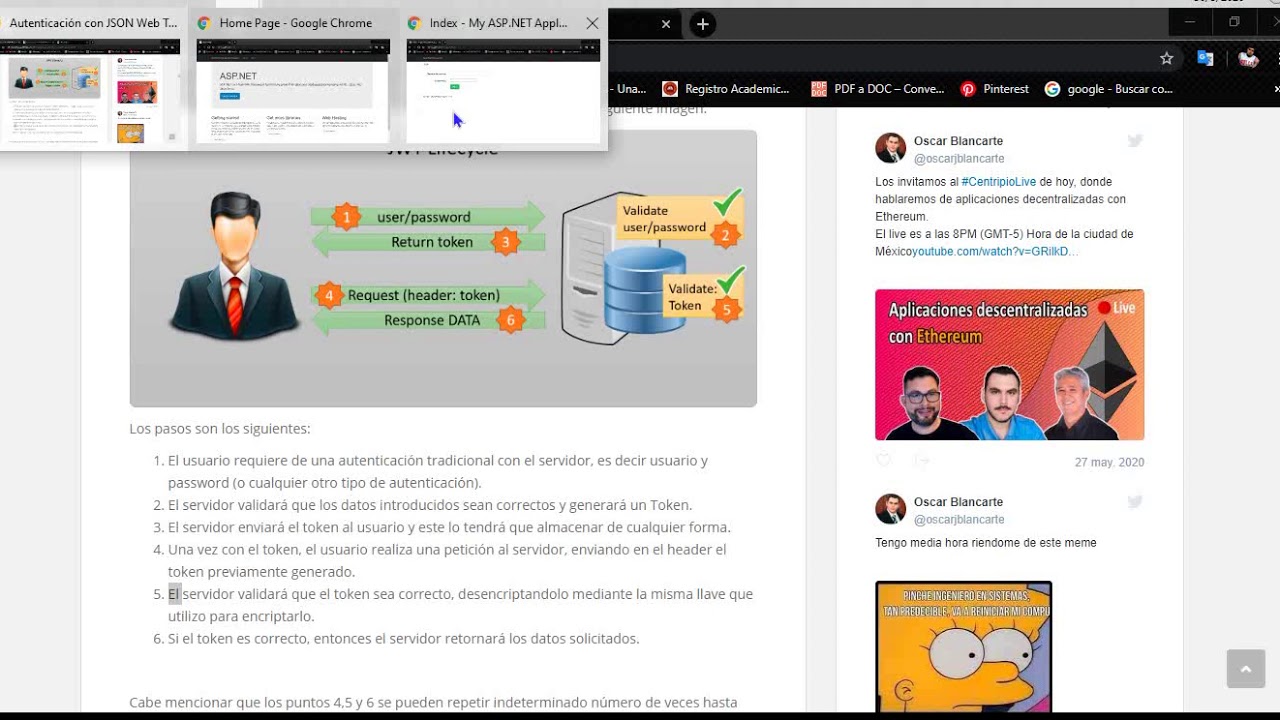
Task: Open 'Oscar Blancarte' name on the CentripioLive tweet
Action: point(958,141)
